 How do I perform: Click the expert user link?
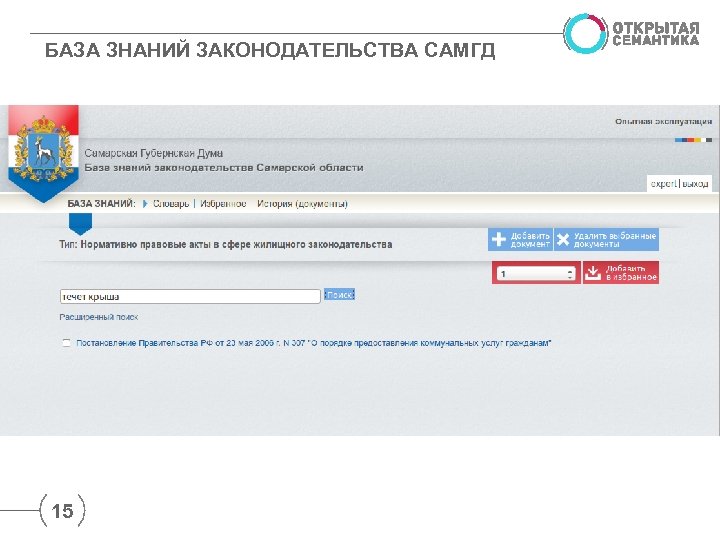pos(664,184)
